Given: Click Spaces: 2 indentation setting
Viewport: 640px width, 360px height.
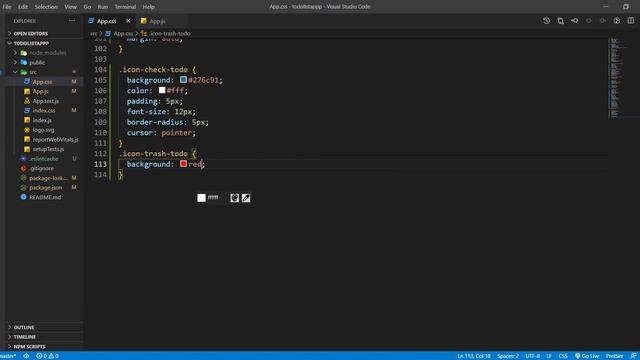Looking at the screenshot, I should (508, 356).
